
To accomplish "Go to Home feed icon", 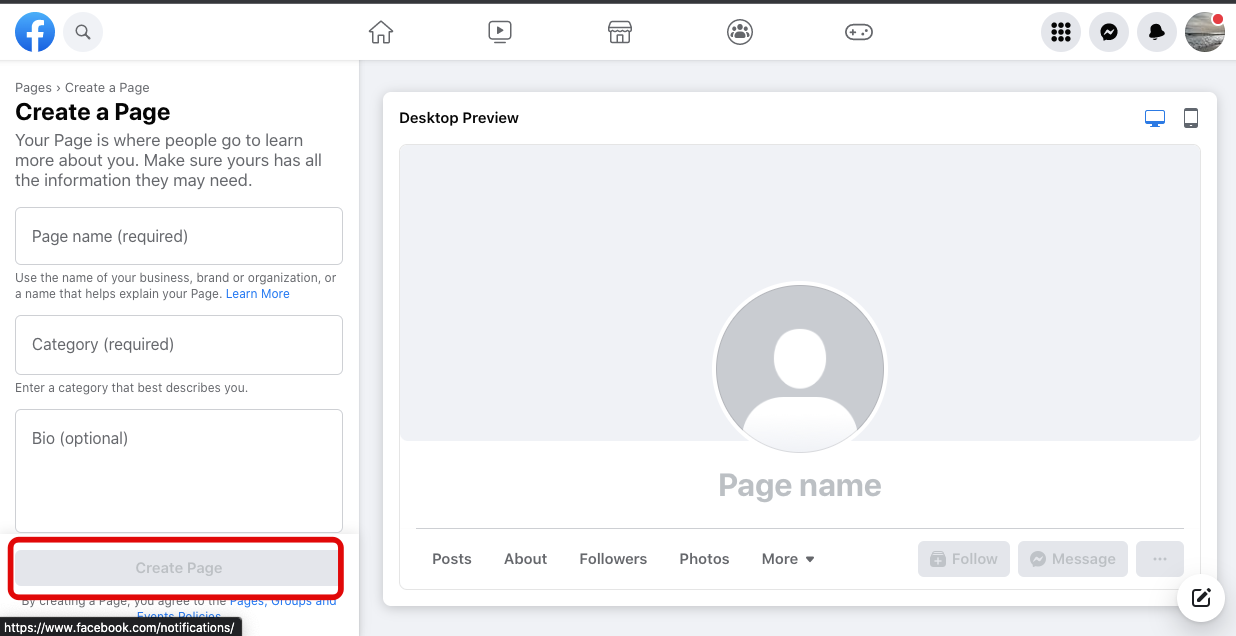I will [381, 32].
